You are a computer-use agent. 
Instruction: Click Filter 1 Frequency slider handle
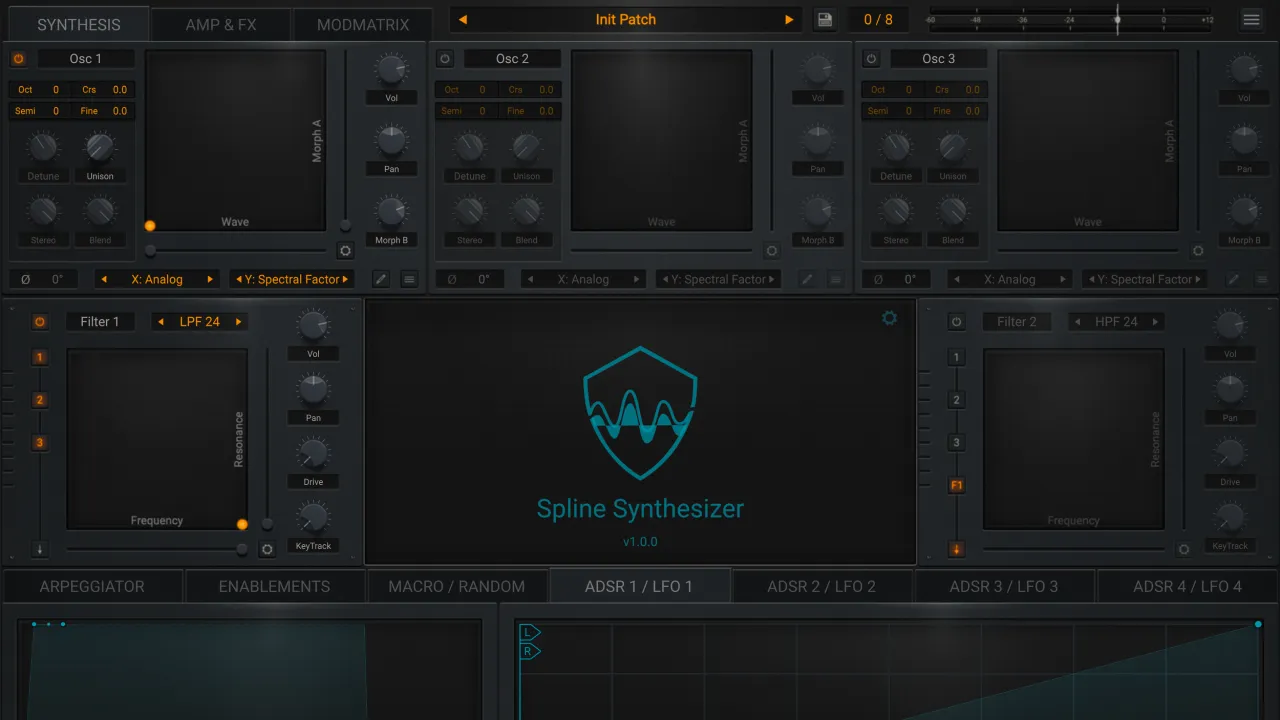pyautogui.click(x=242, y=550)
